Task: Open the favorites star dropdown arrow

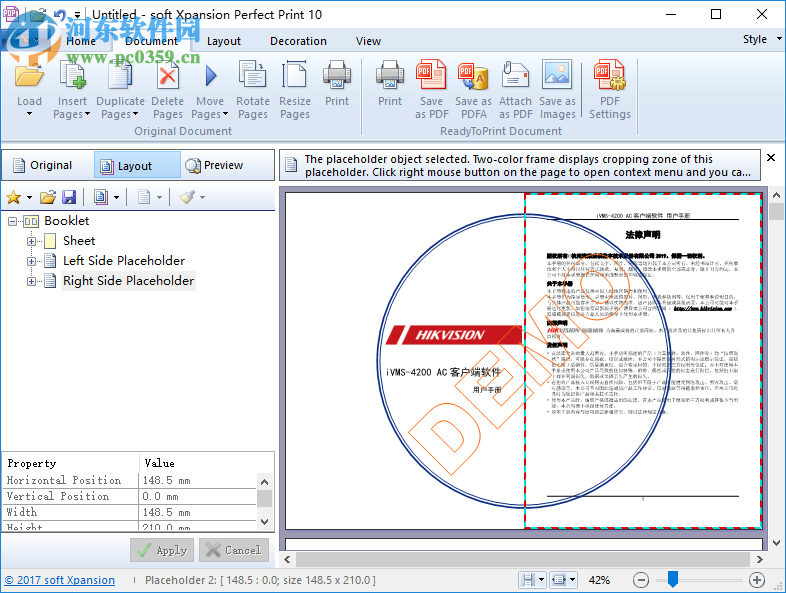Action: click(29, 197)
